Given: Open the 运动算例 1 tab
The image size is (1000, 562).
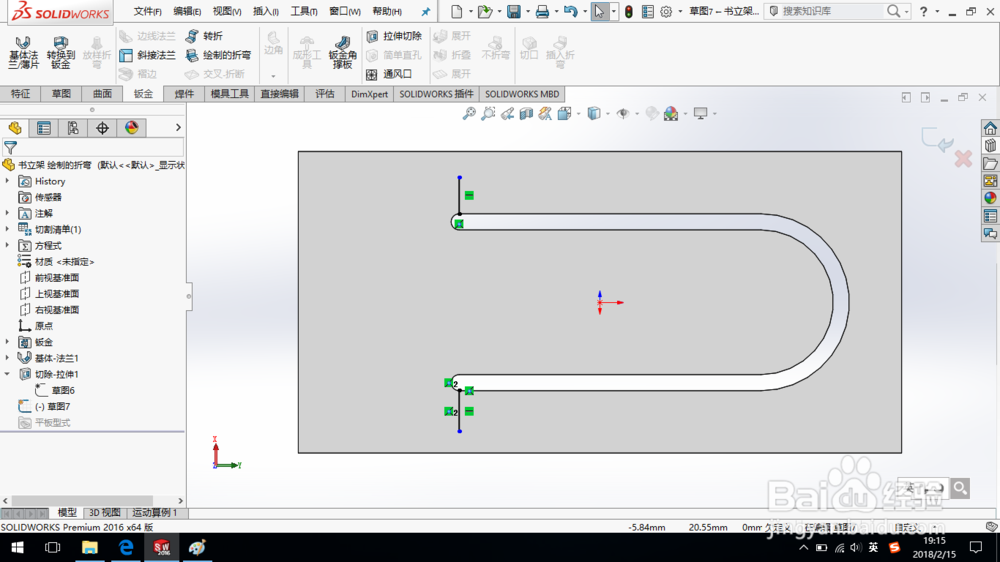Looking at the screenshot, I should click(x=155, y=513).
